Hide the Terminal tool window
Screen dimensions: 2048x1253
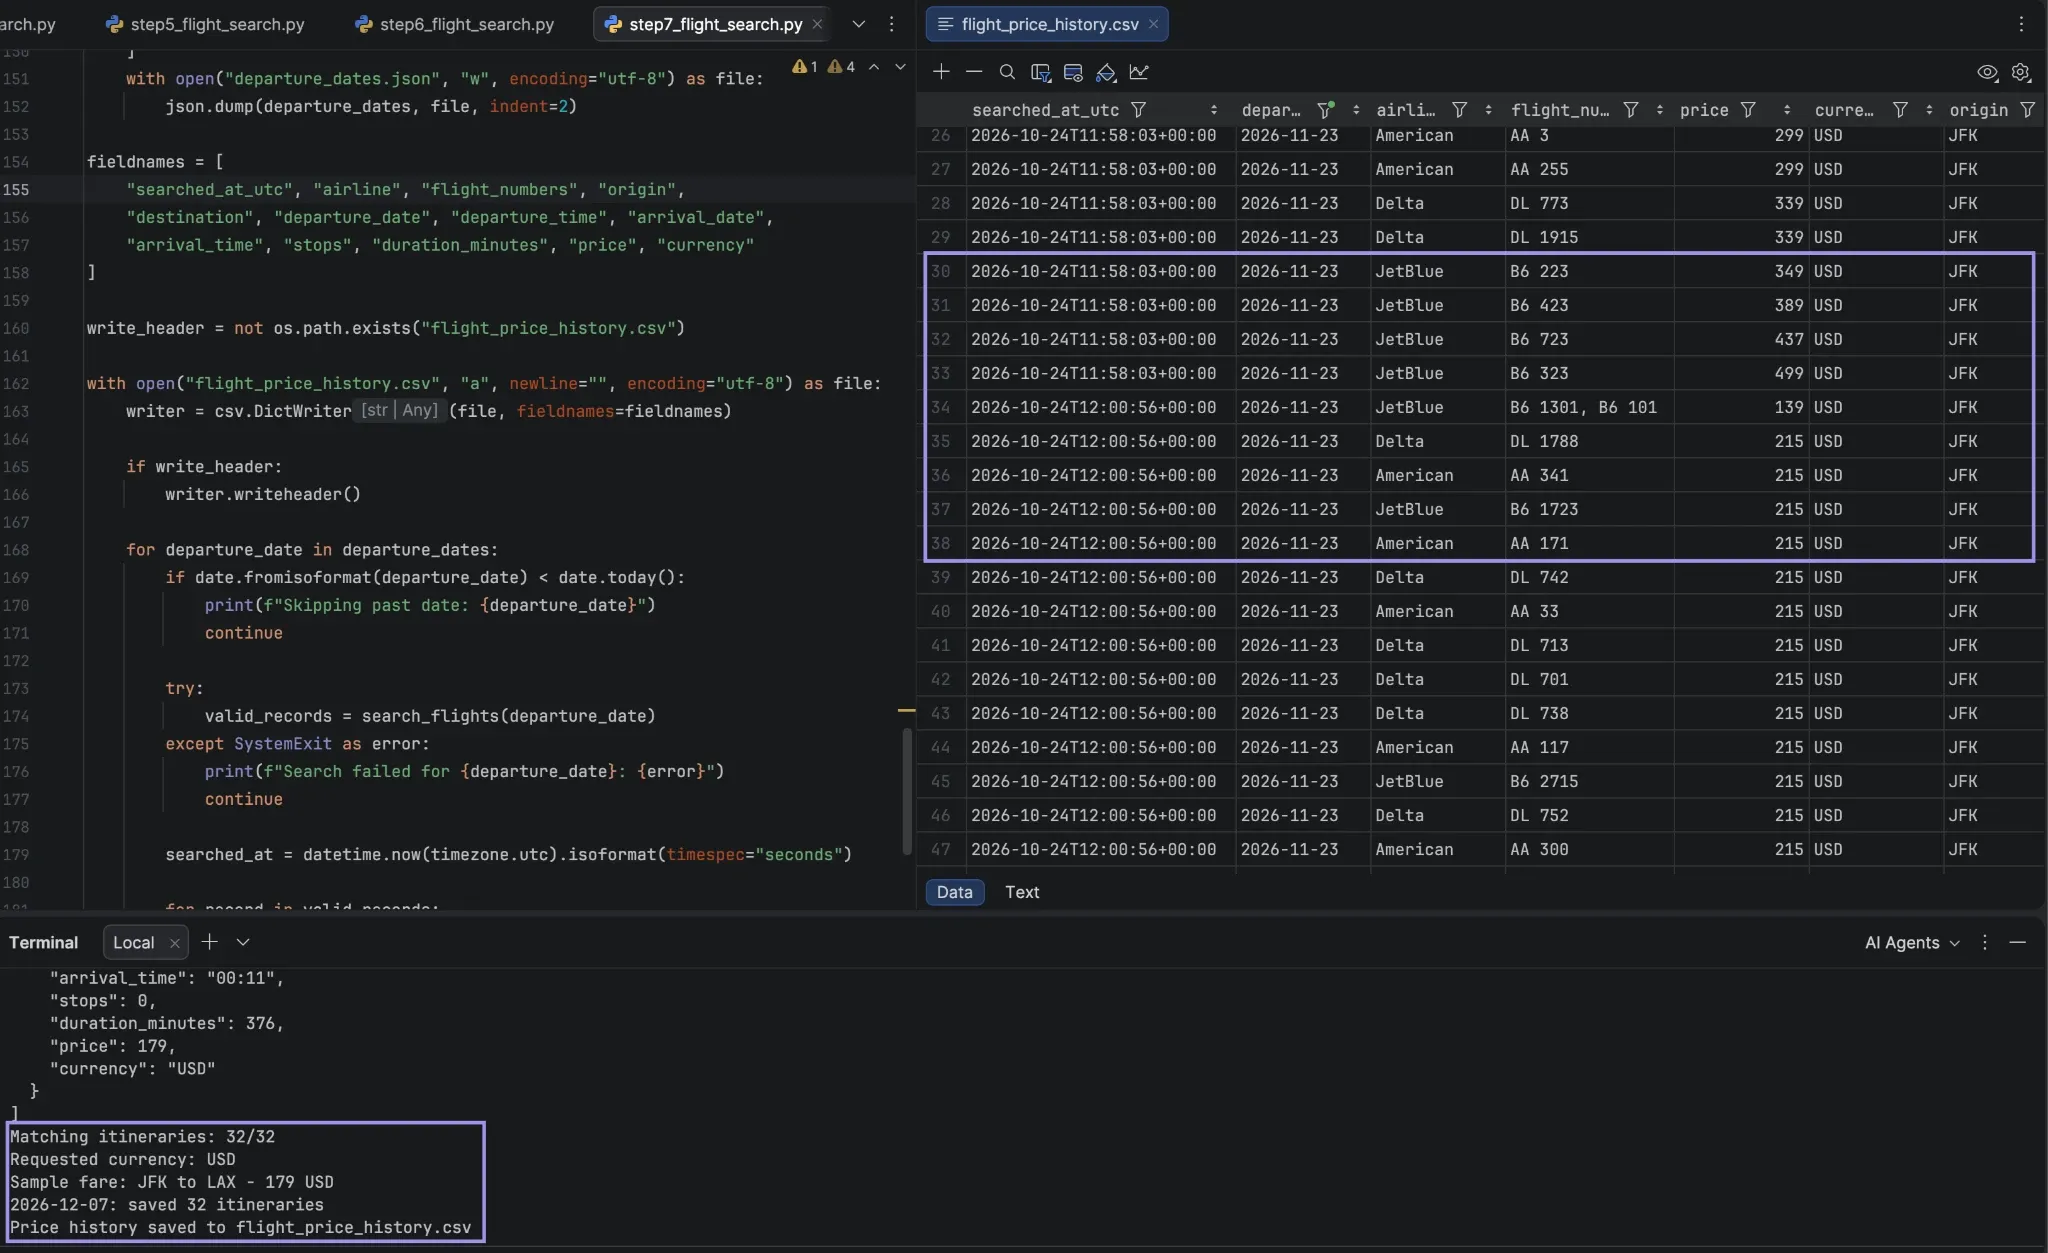tap(2017, 943)
